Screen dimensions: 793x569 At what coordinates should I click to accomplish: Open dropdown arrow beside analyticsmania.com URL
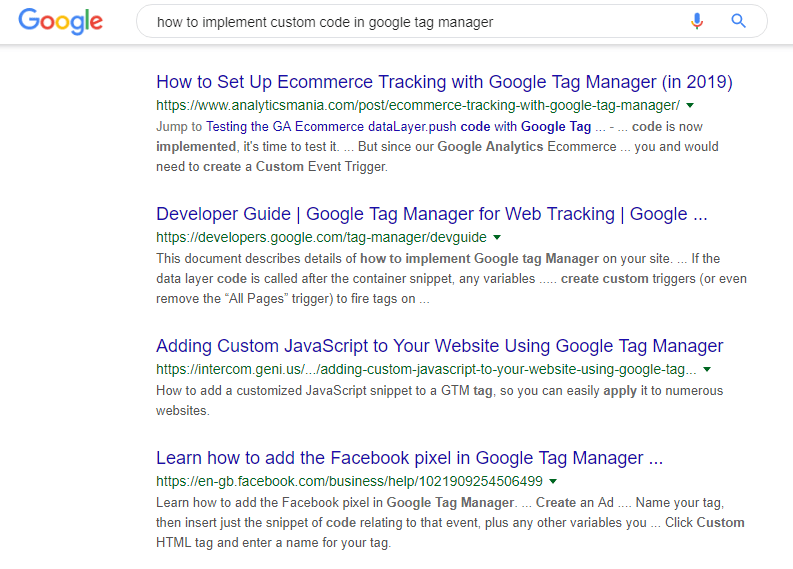point(690,105)
